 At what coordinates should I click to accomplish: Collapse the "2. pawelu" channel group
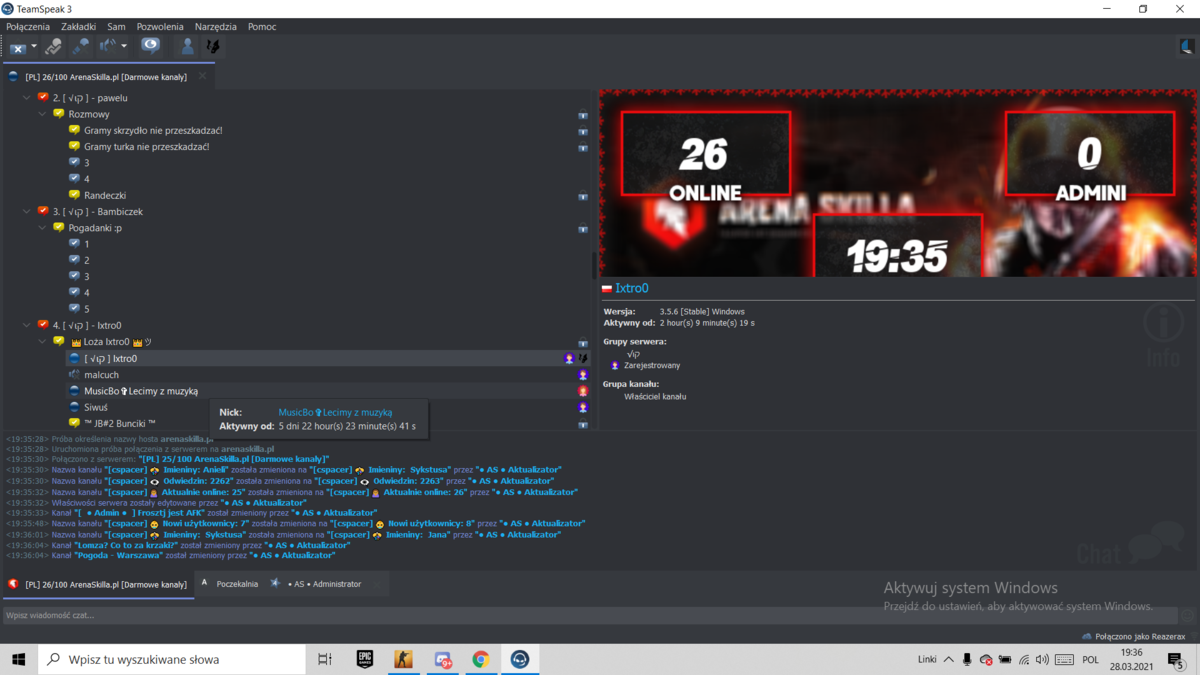click(27, 98)
